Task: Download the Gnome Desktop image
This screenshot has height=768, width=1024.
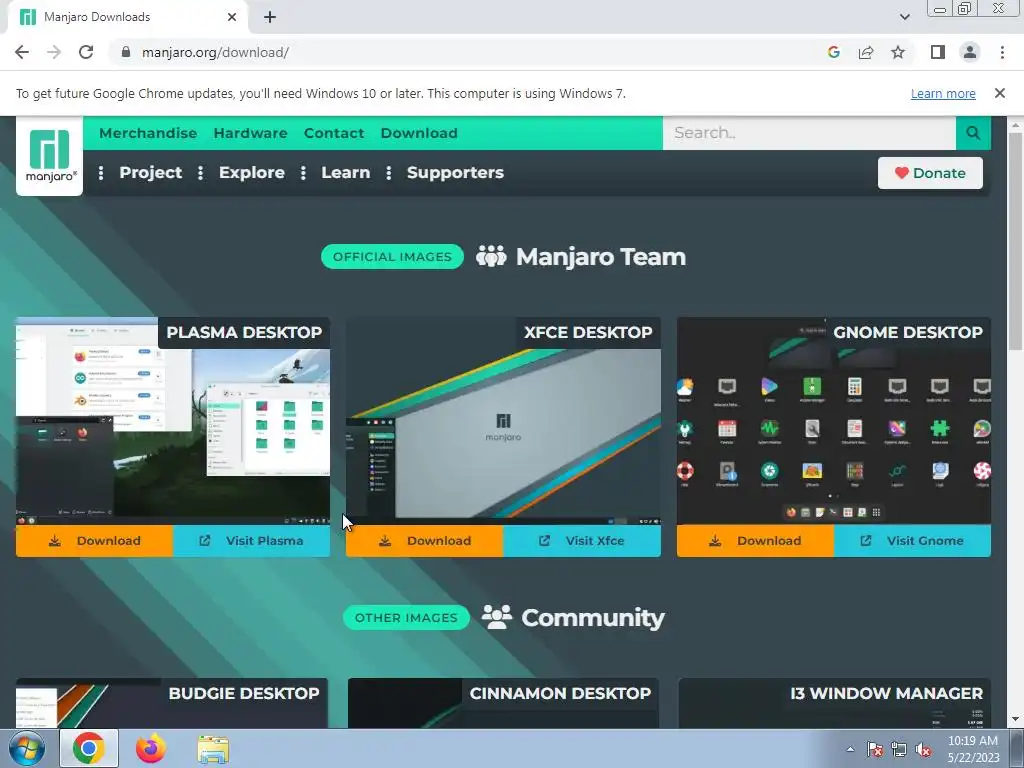Action: (756, 541)
